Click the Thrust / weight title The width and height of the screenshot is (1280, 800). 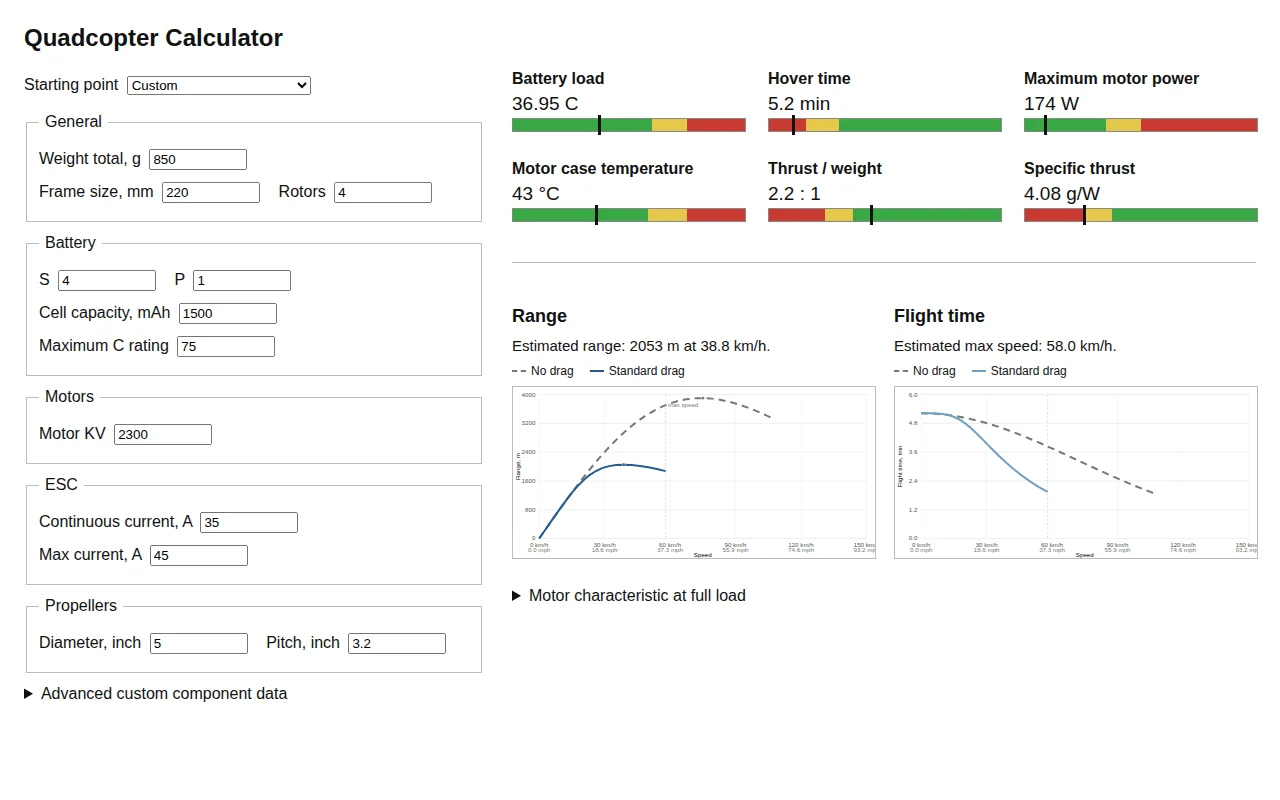825,169
